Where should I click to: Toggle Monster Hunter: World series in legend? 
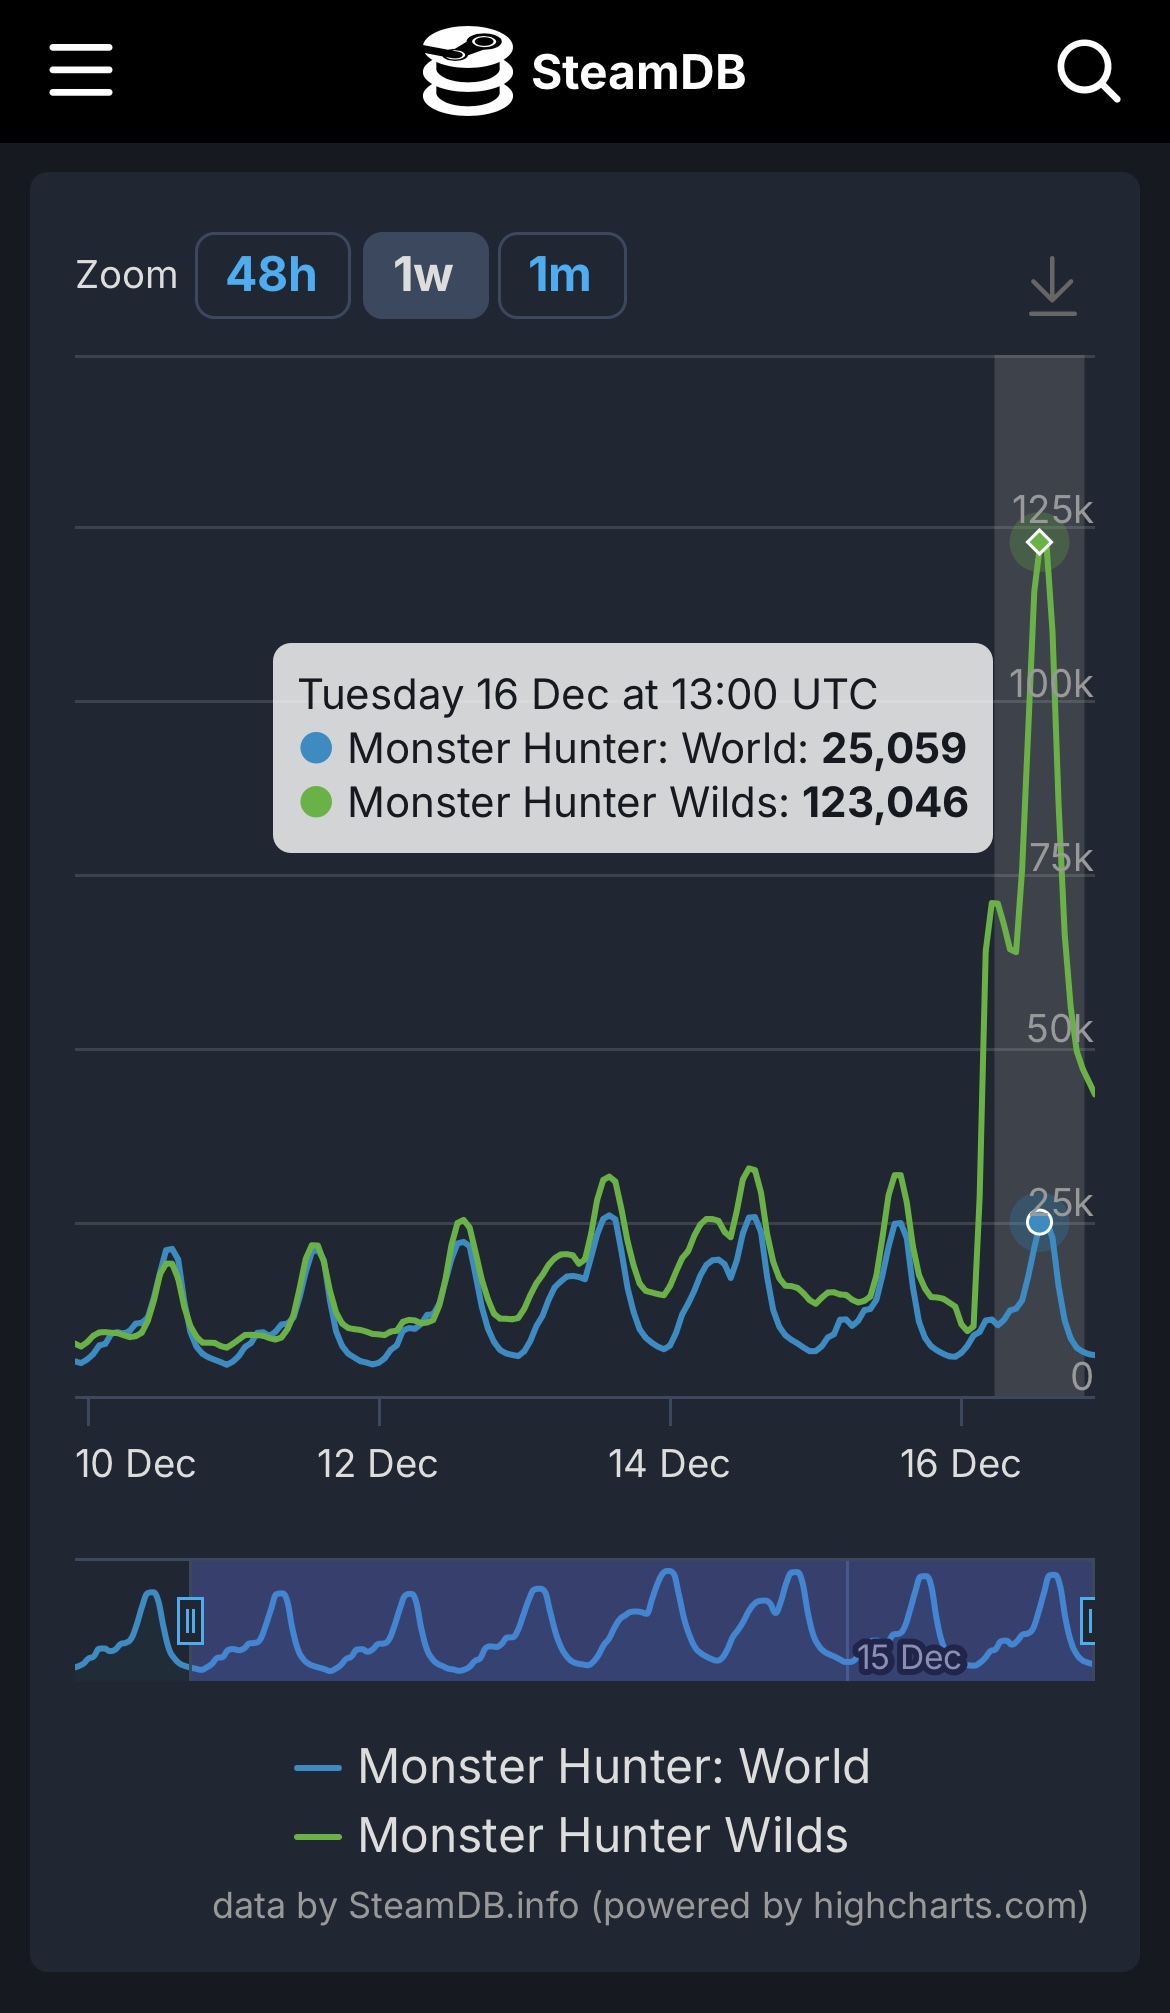tap(613, 1766)
